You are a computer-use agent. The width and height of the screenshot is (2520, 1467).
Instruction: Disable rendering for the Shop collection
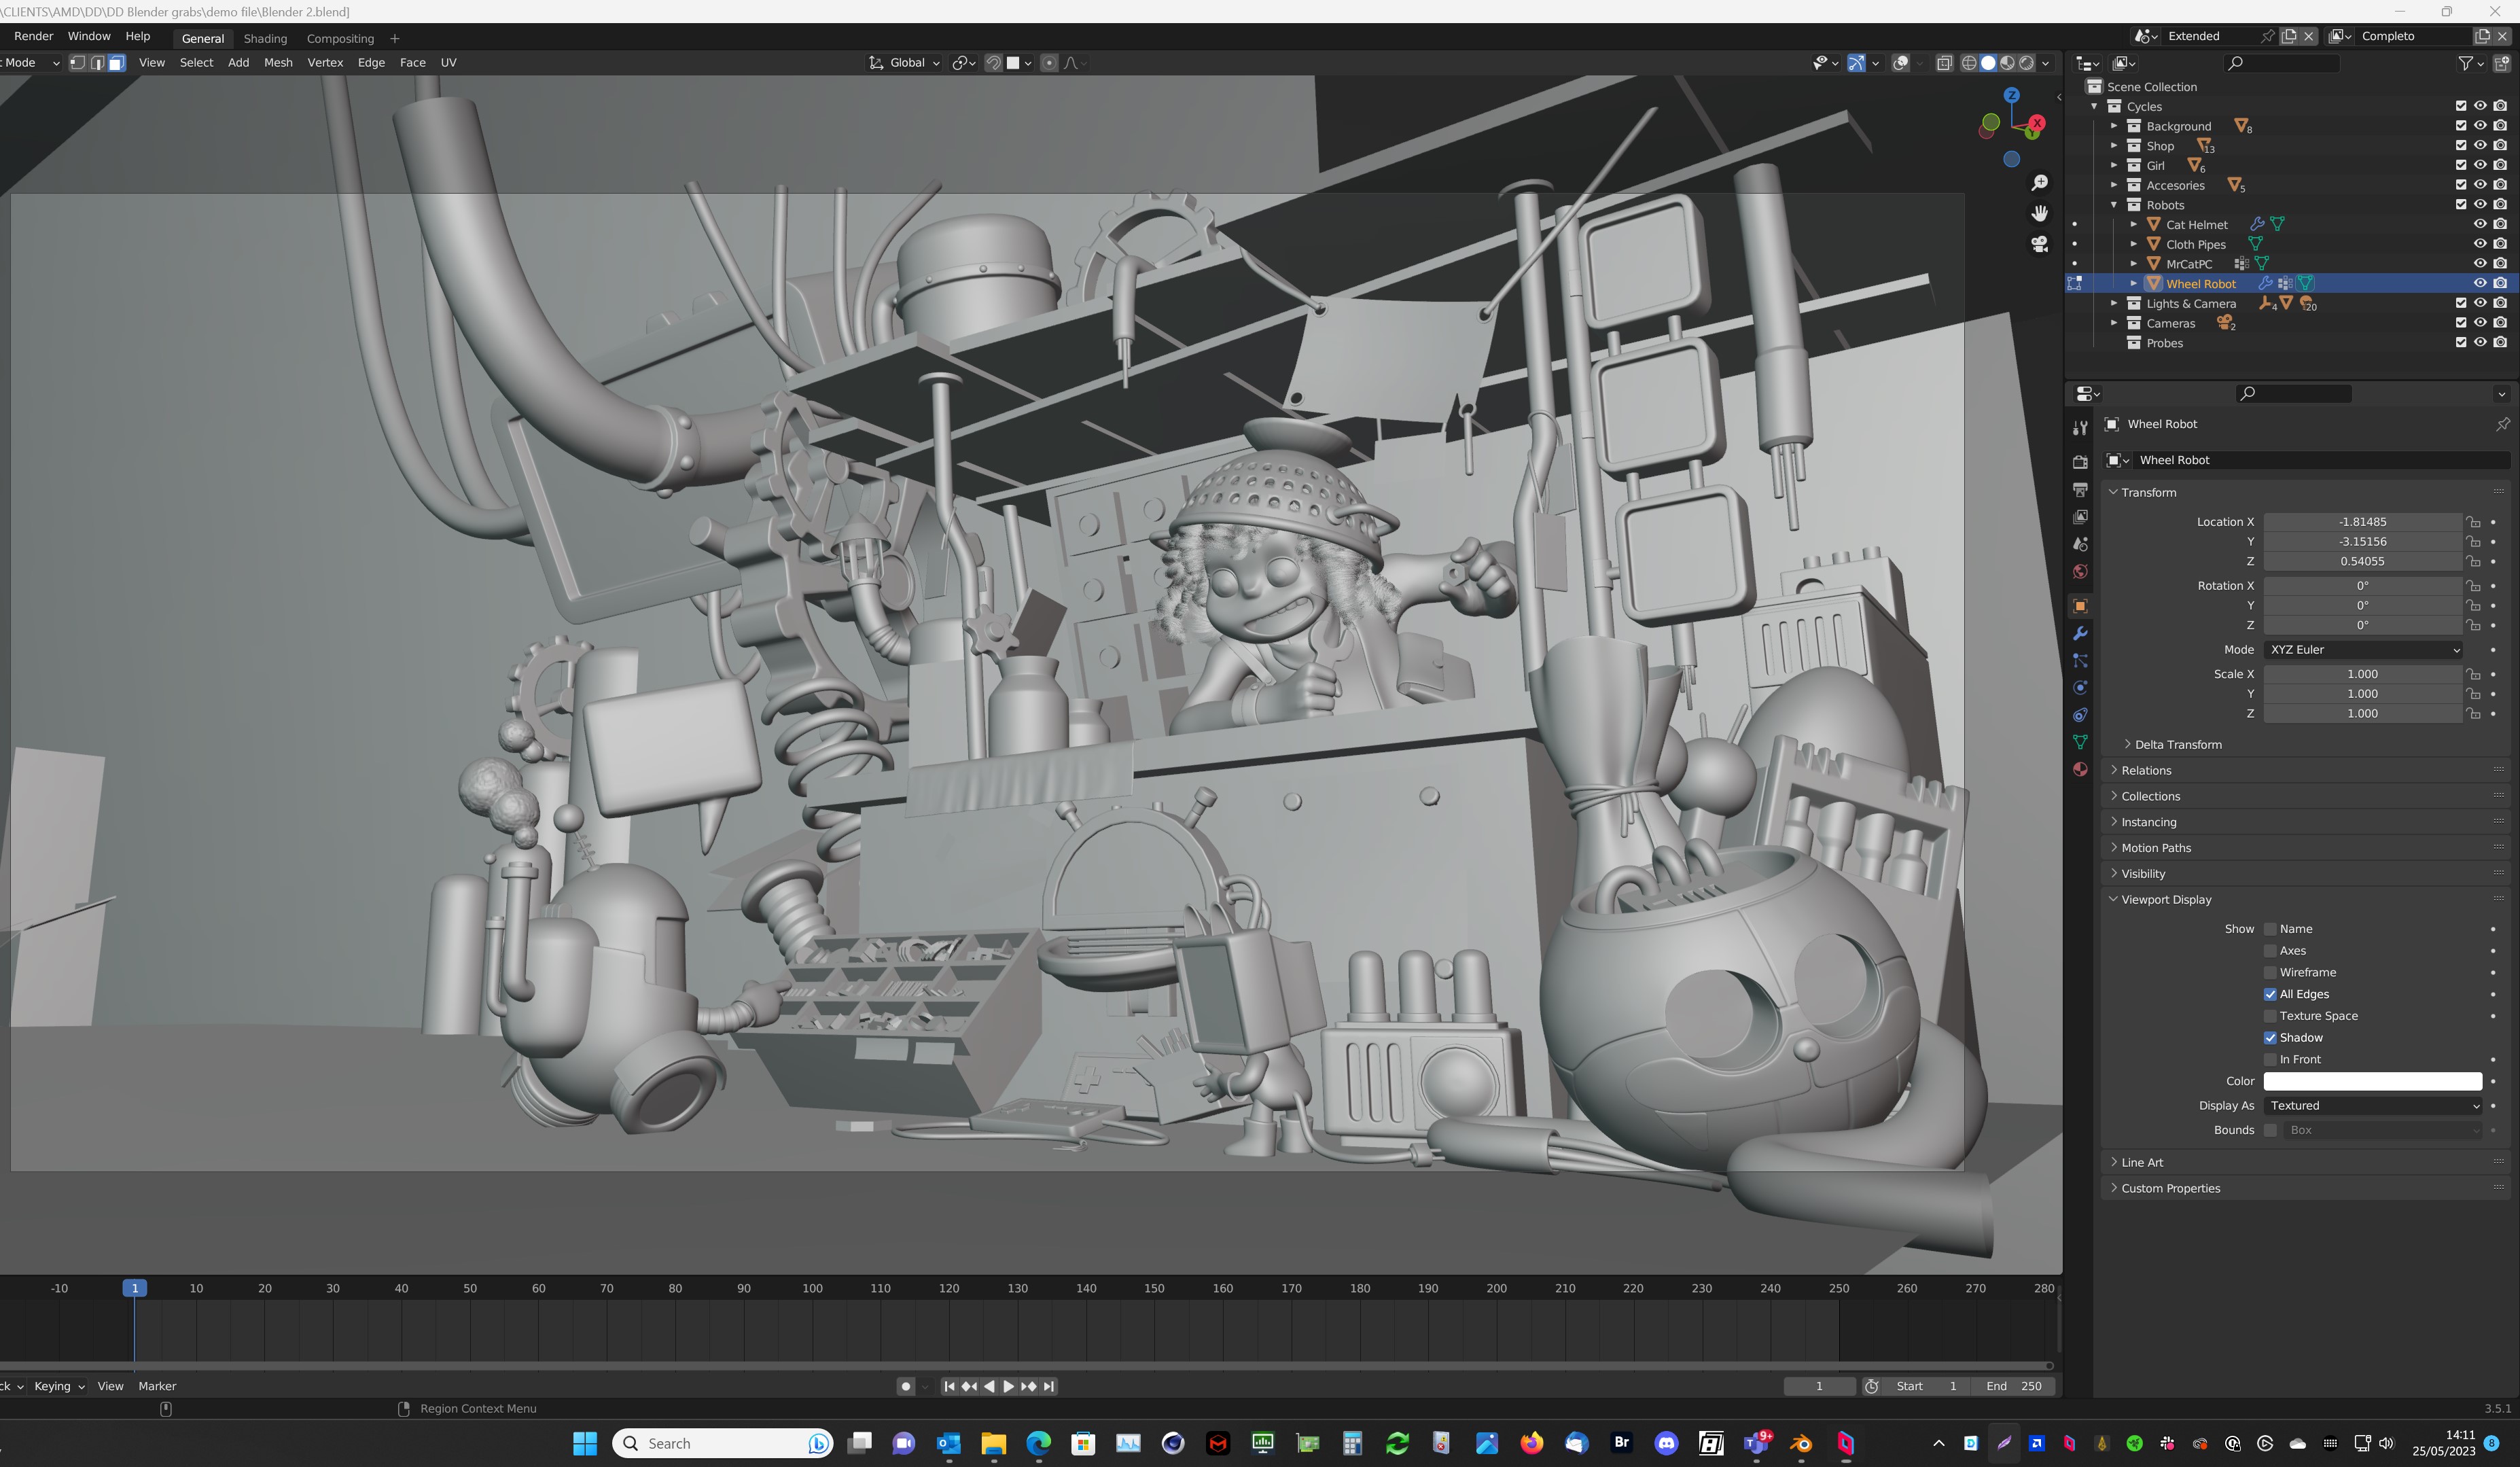[2500, 146]
